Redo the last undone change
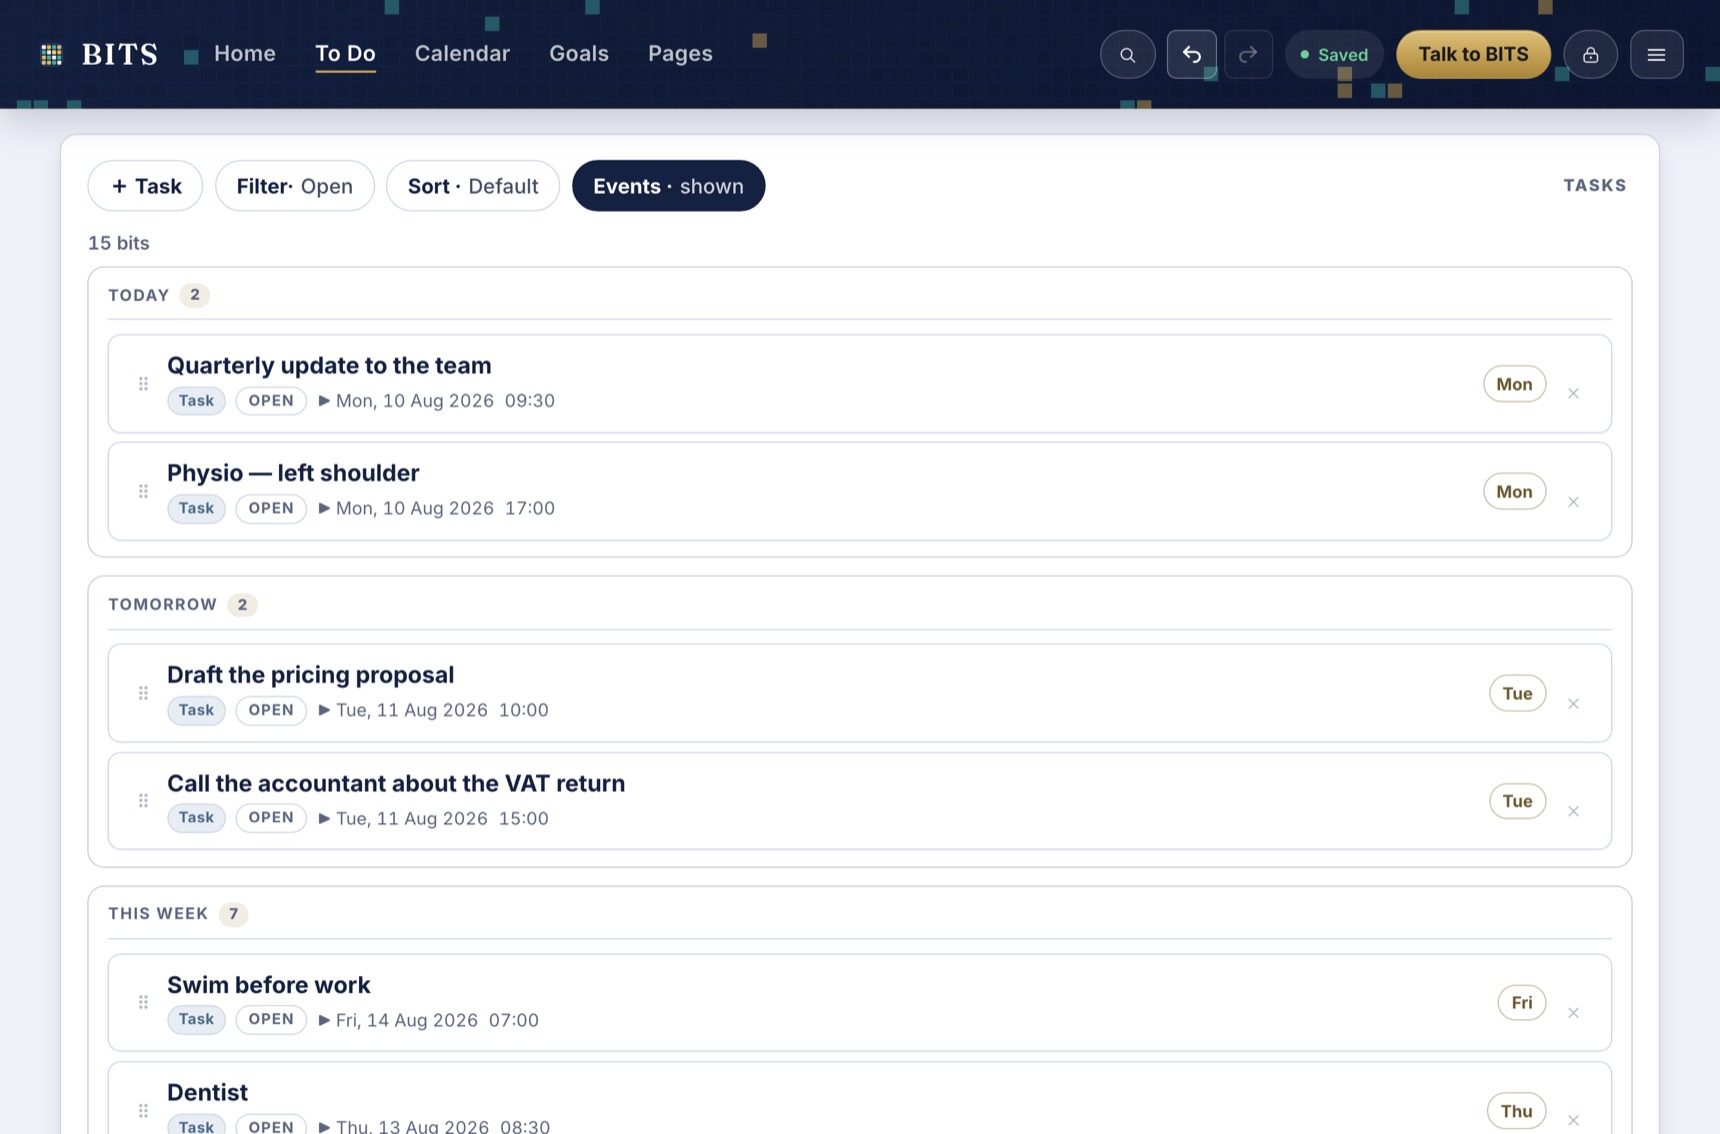Image resolution: width=1720 pixels, height=1134 pixels. pyautogui.click(x=1247, y=54)
